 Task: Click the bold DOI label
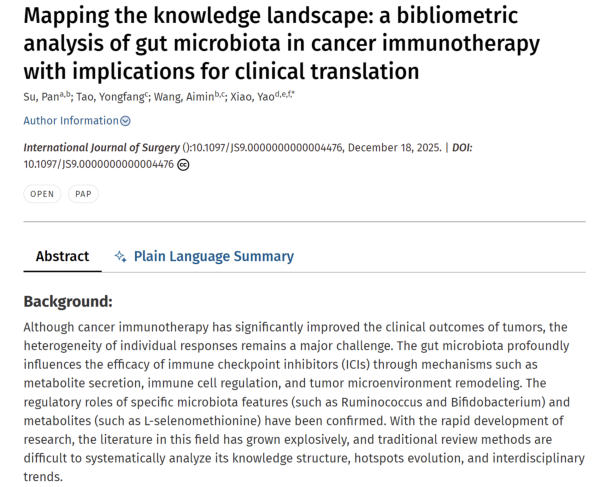click(463, 148)
